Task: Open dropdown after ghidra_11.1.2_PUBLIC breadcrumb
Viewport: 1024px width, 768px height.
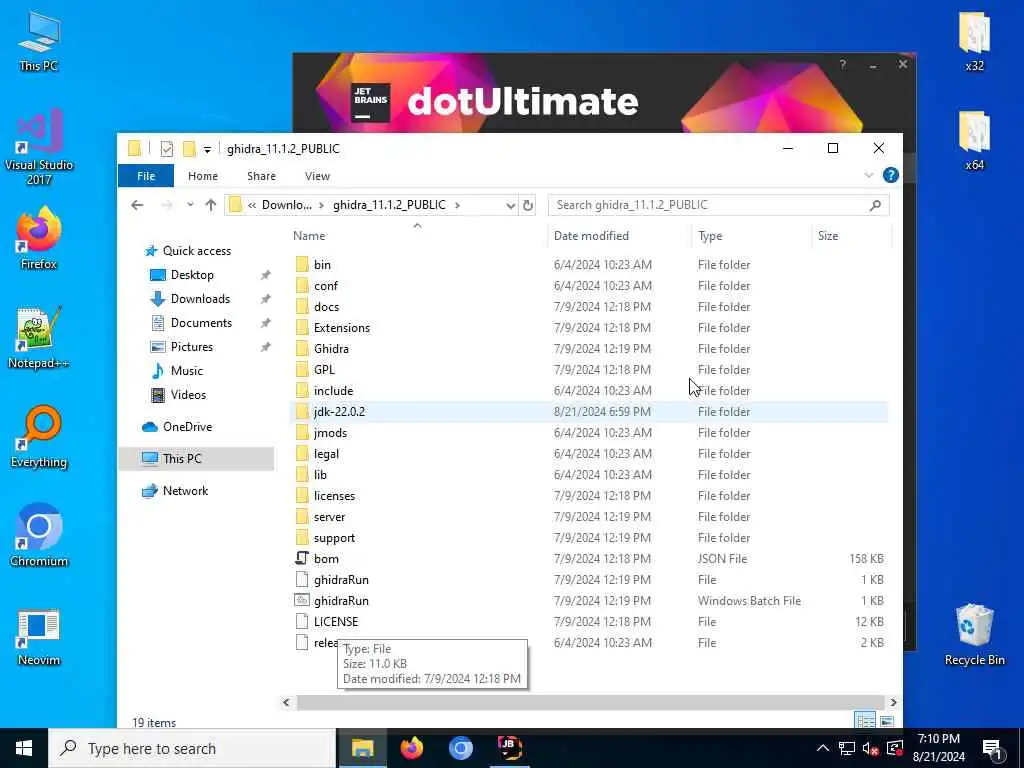Action: pos(457,205)
